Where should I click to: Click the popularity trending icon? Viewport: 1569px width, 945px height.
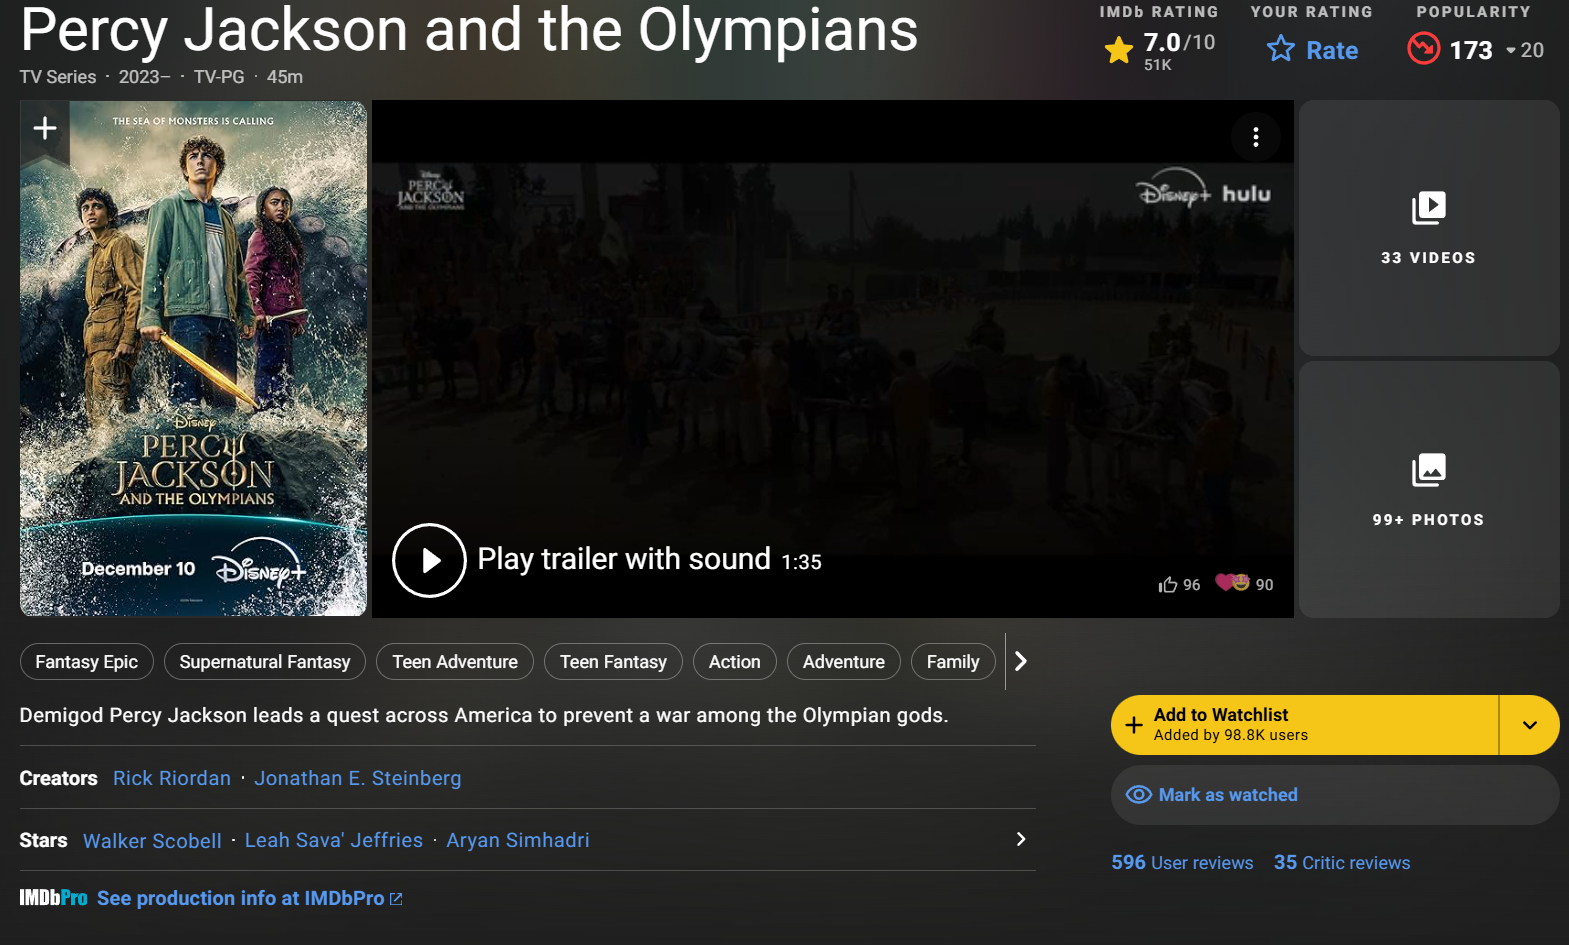(1423, 49)
